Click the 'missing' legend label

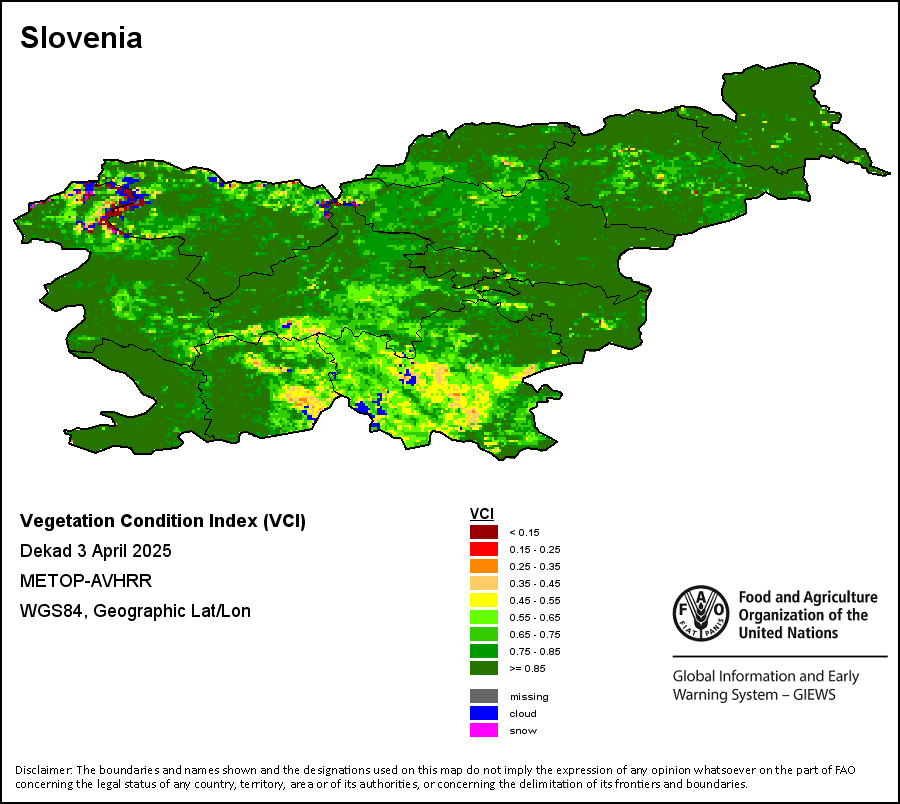point(529,697)
